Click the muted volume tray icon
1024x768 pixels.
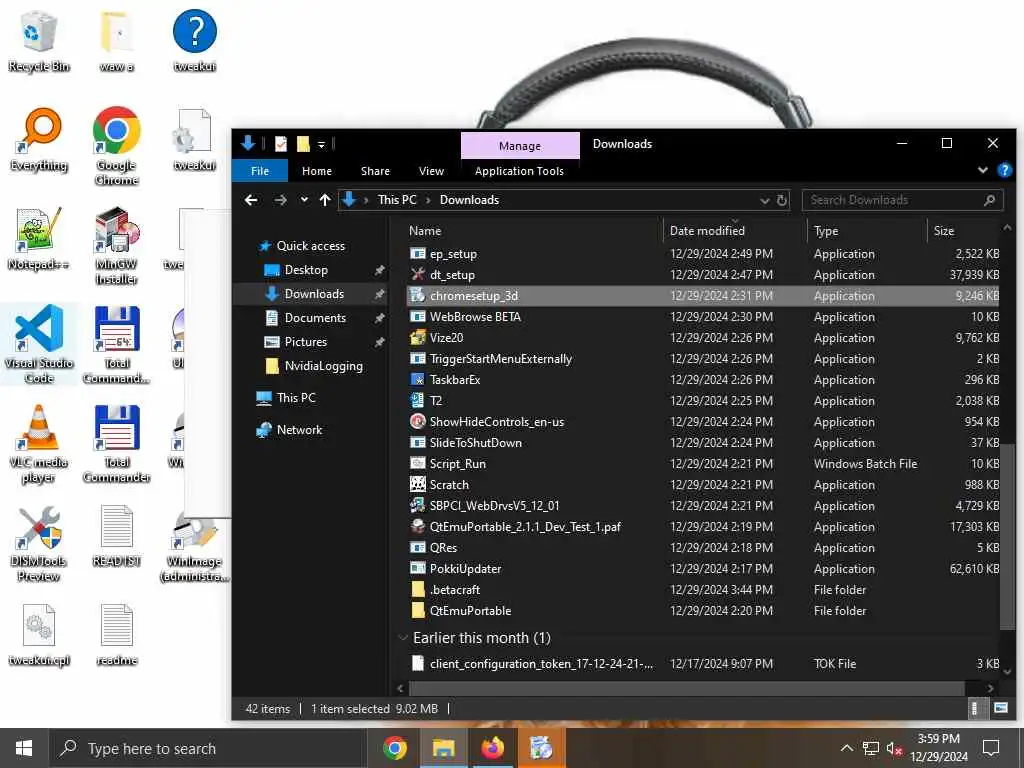click(x=894, y=748)
